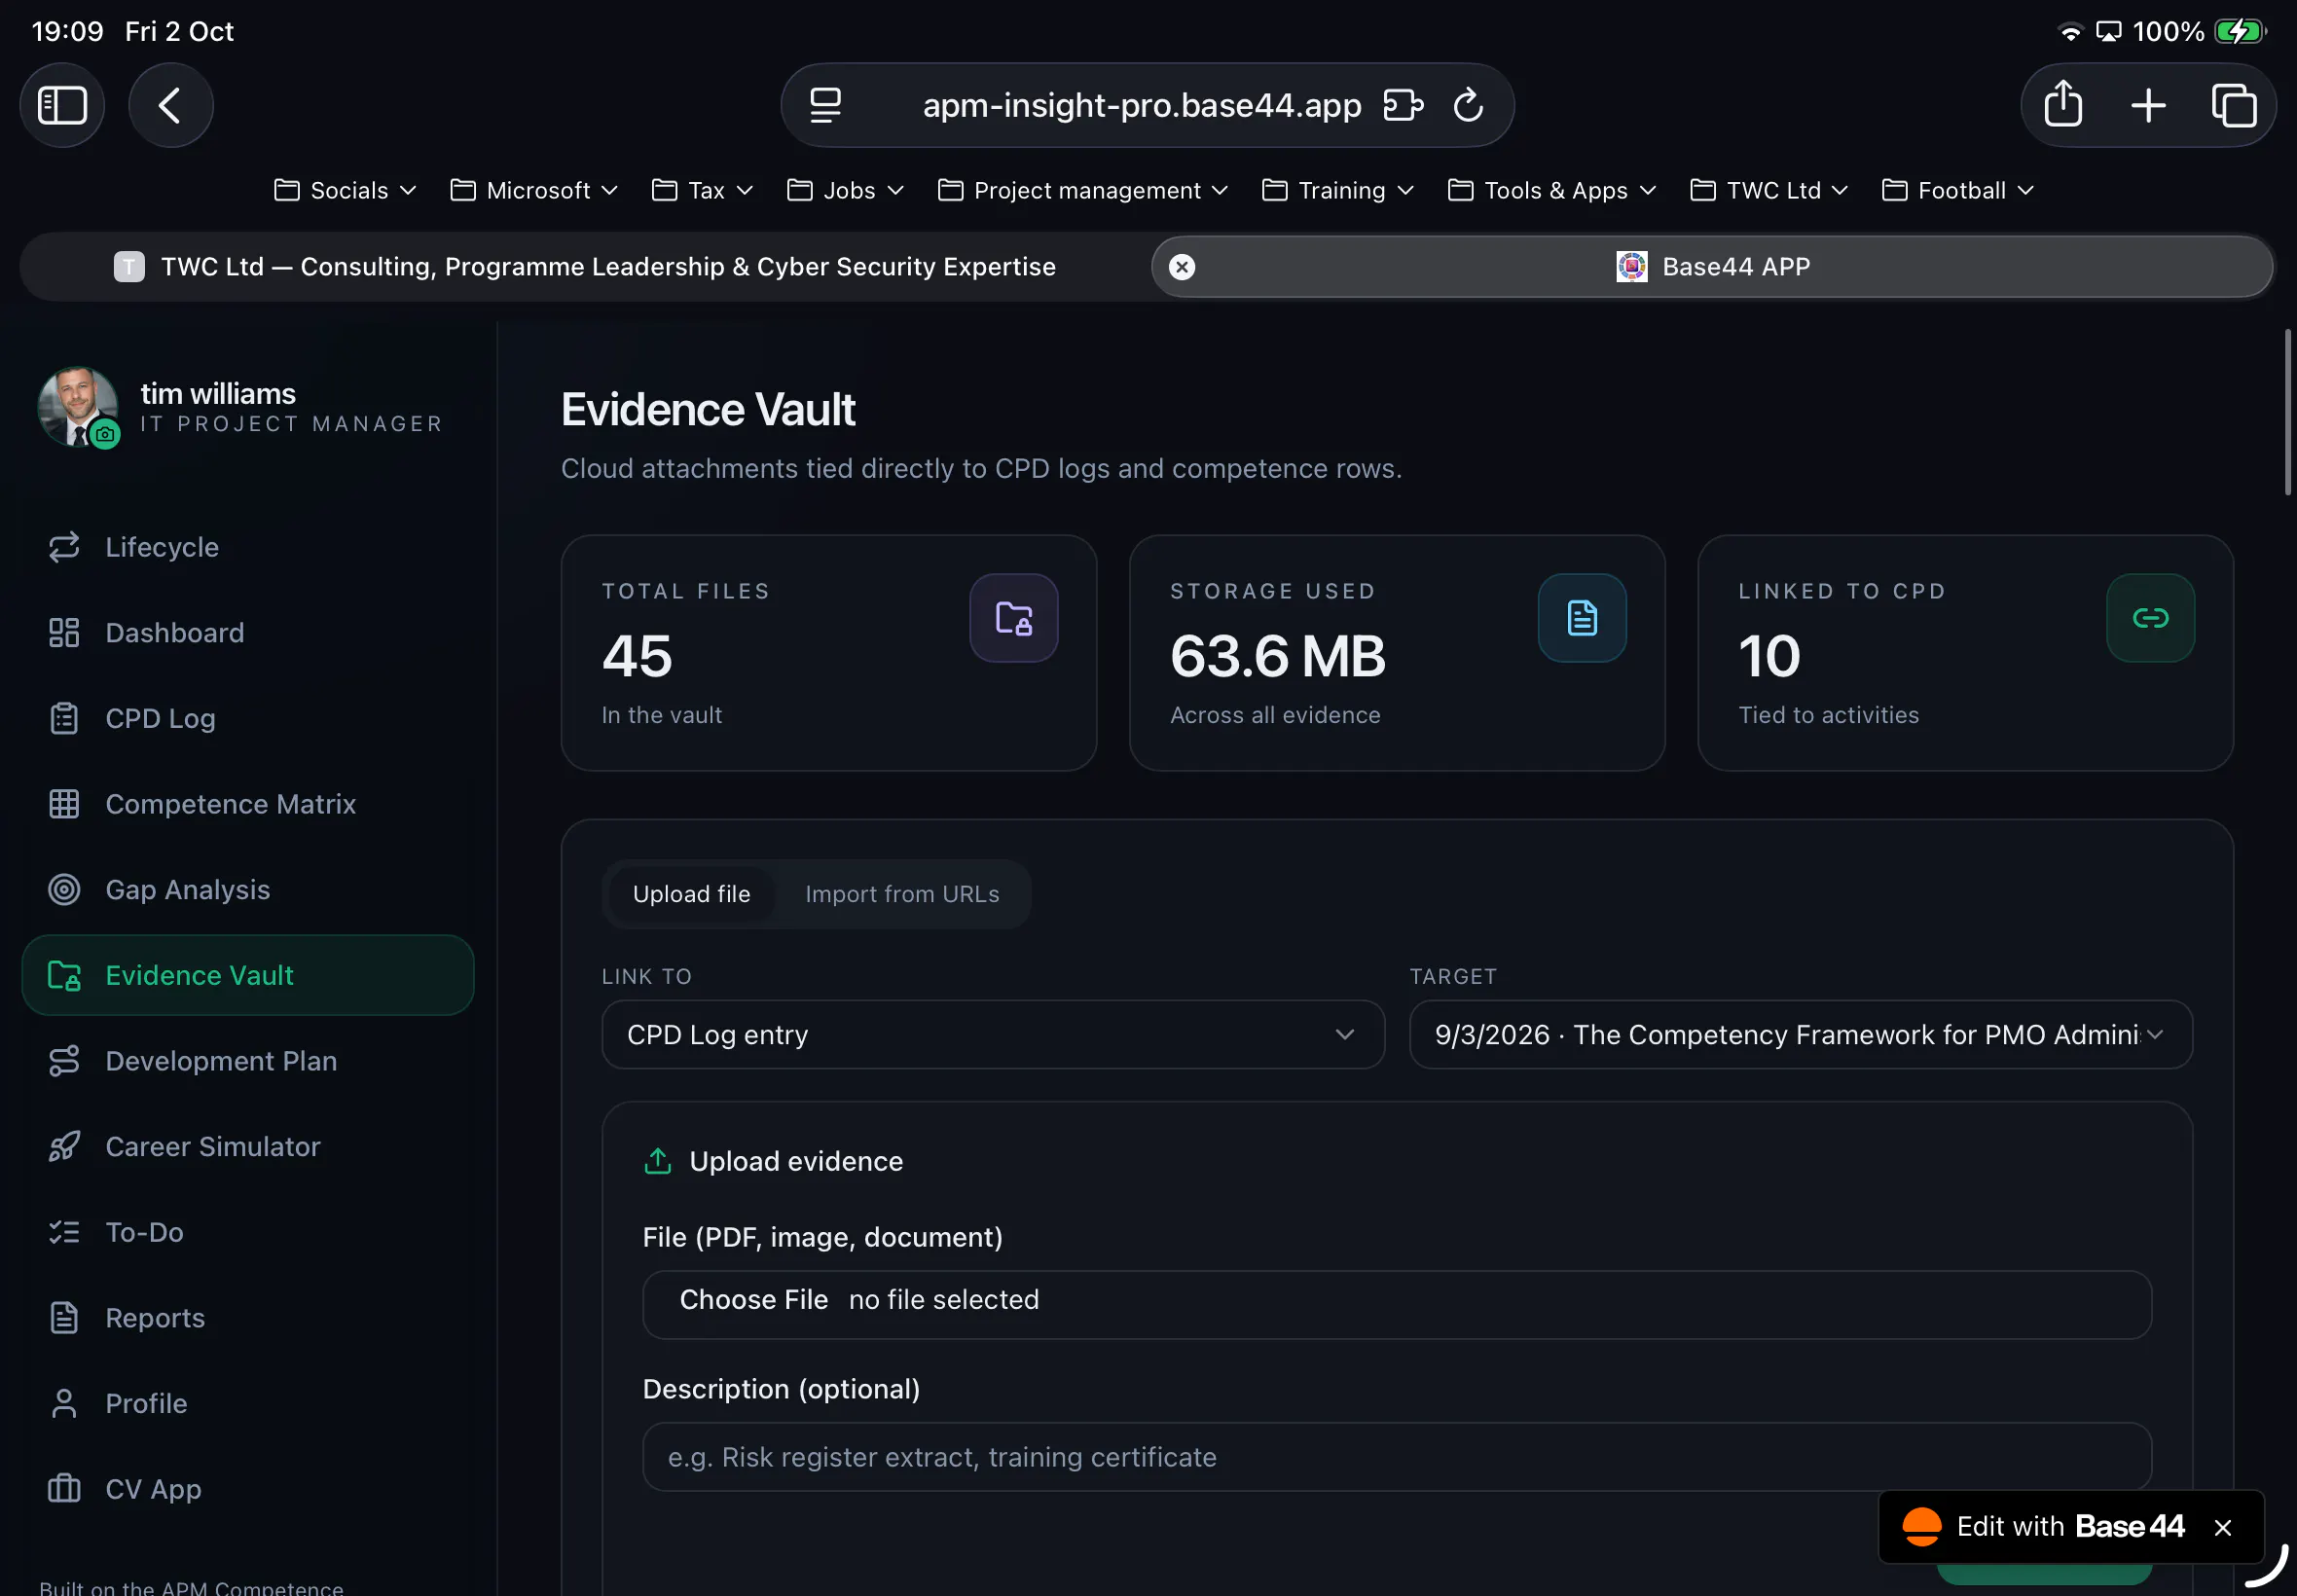
Task: Click the Linked to CPD link icon
Action: click(2150, 618)
